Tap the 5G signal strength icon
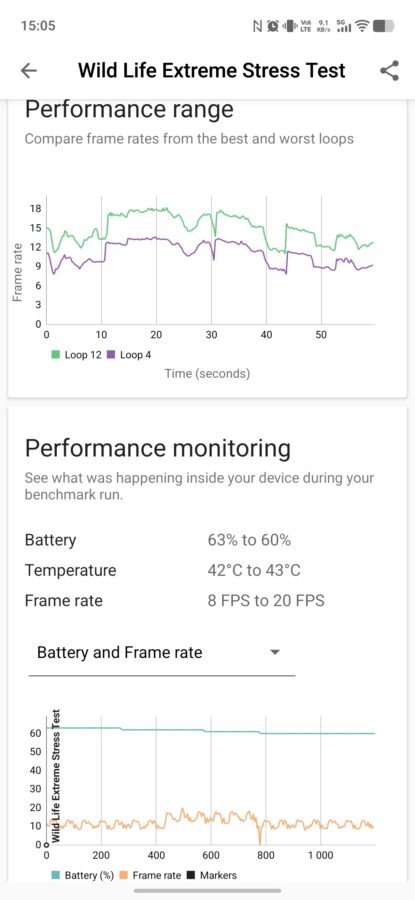 [343, 26]
